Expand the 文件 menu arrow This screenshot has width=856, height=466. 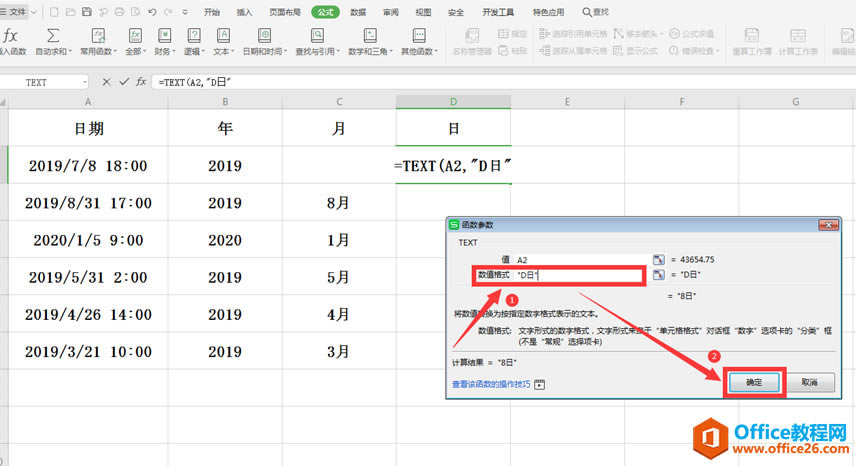tap(34, 12)
